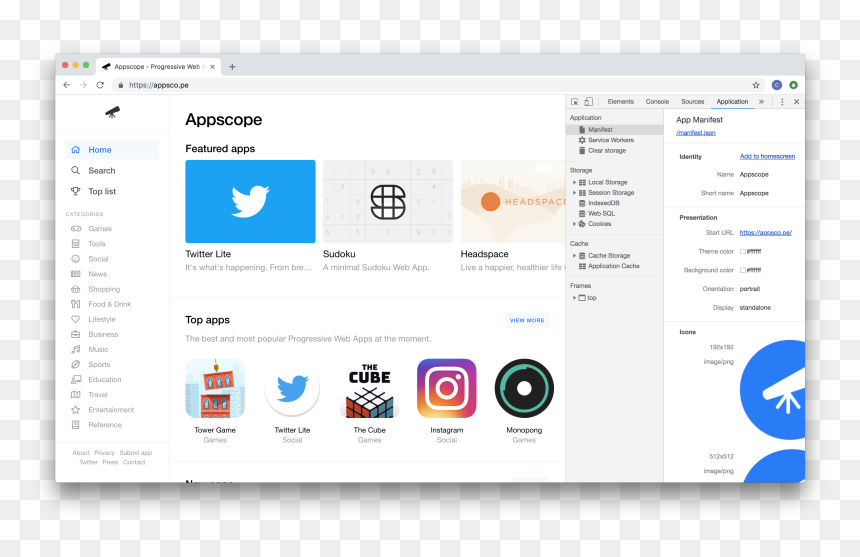Close the Appscope browser tab
Viewport: 860px width, 557px height.
point(212,67)
